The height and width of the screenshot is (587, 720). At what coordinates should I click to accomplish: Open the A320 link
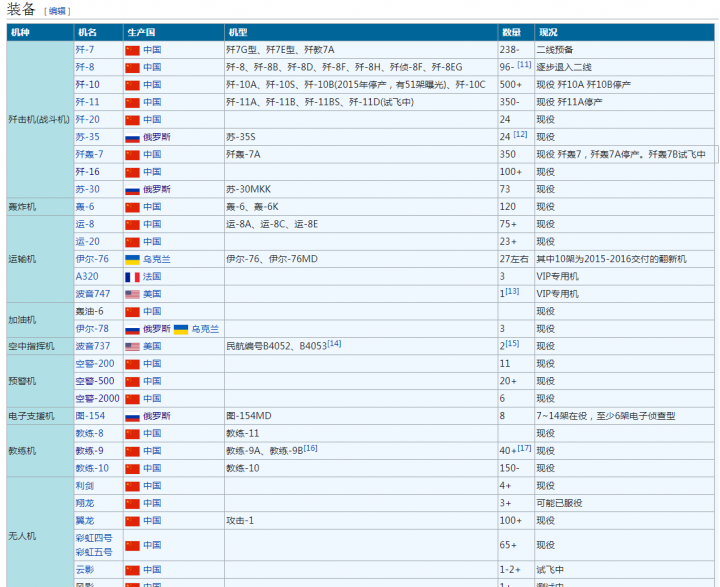click(x=87, y=277)
